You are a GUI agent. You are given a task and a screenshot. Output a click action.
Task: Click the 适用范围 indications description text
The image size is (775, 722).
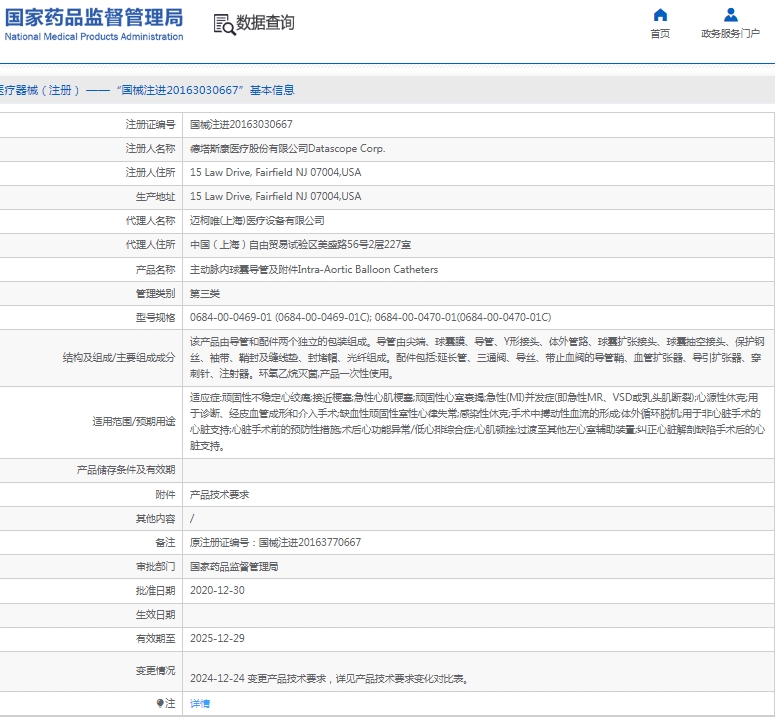pyautogui.click(x=477, y=422)
